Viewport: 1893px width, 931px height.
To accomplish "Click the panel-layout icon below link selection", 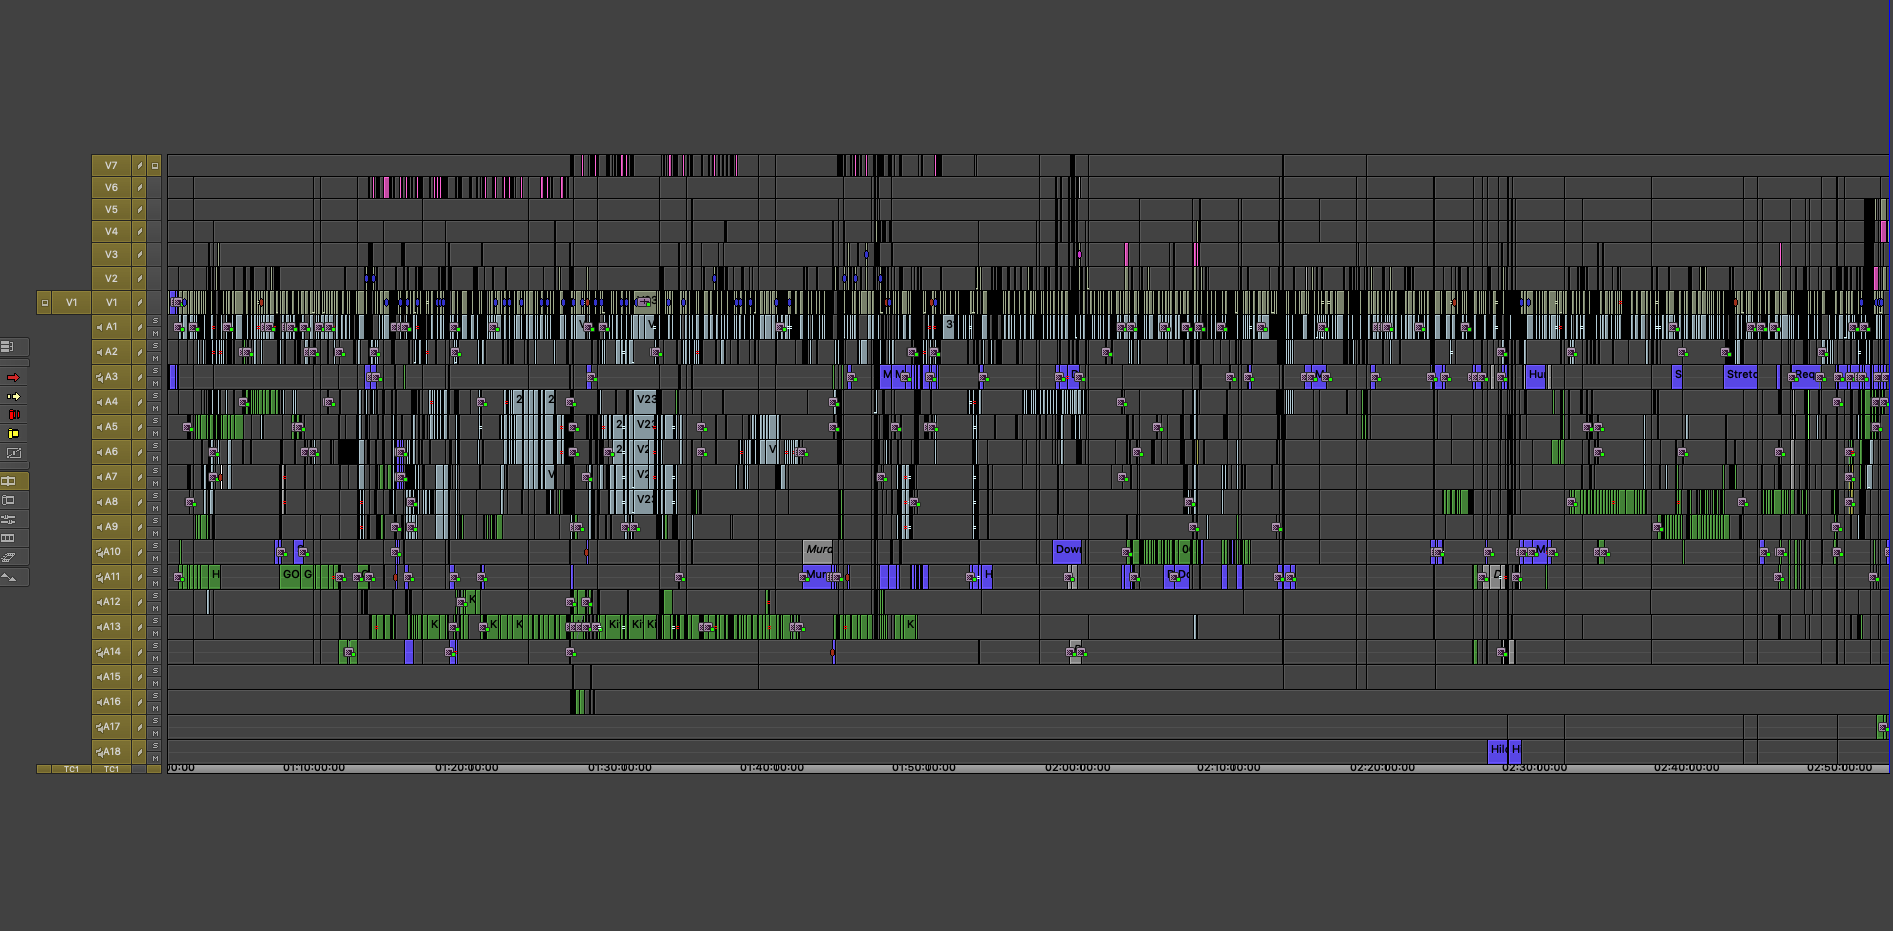I will point(13,500).
